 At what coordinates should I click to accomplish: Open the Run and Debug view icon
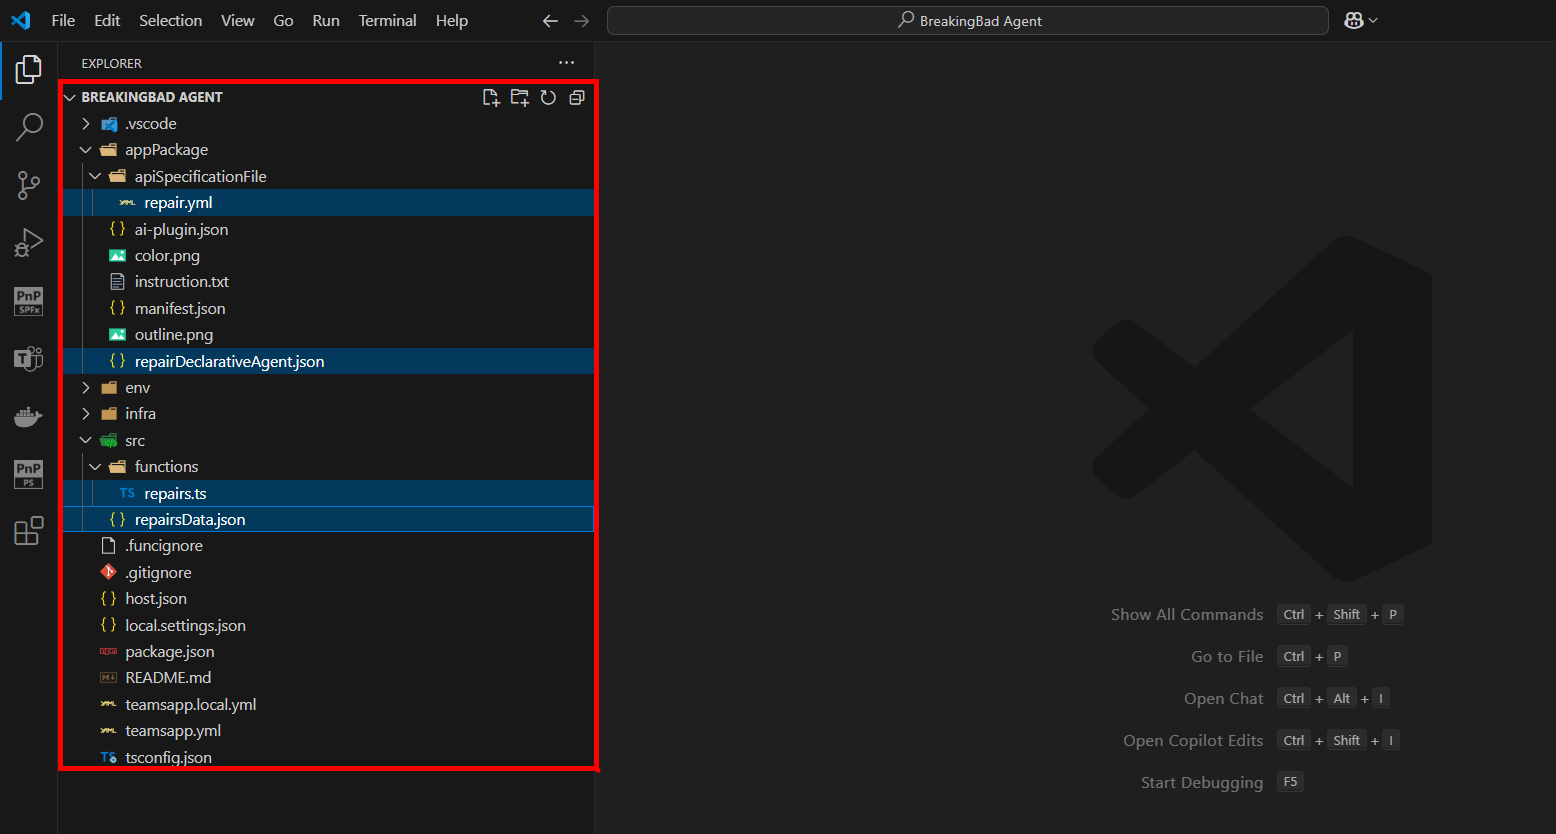(x=29, y=243)
